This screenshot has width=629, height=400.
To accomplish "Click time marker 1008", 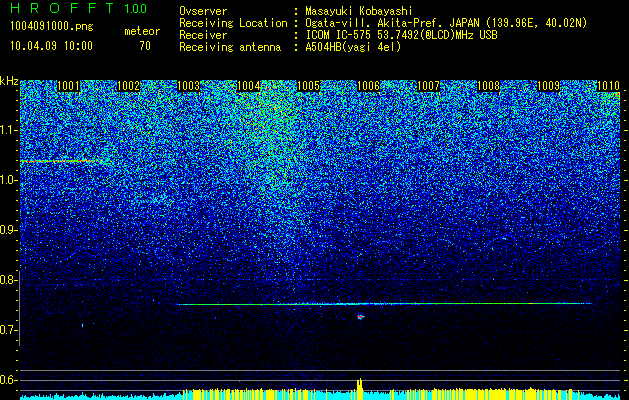I will pyautogui.click(x=488, y=86).
